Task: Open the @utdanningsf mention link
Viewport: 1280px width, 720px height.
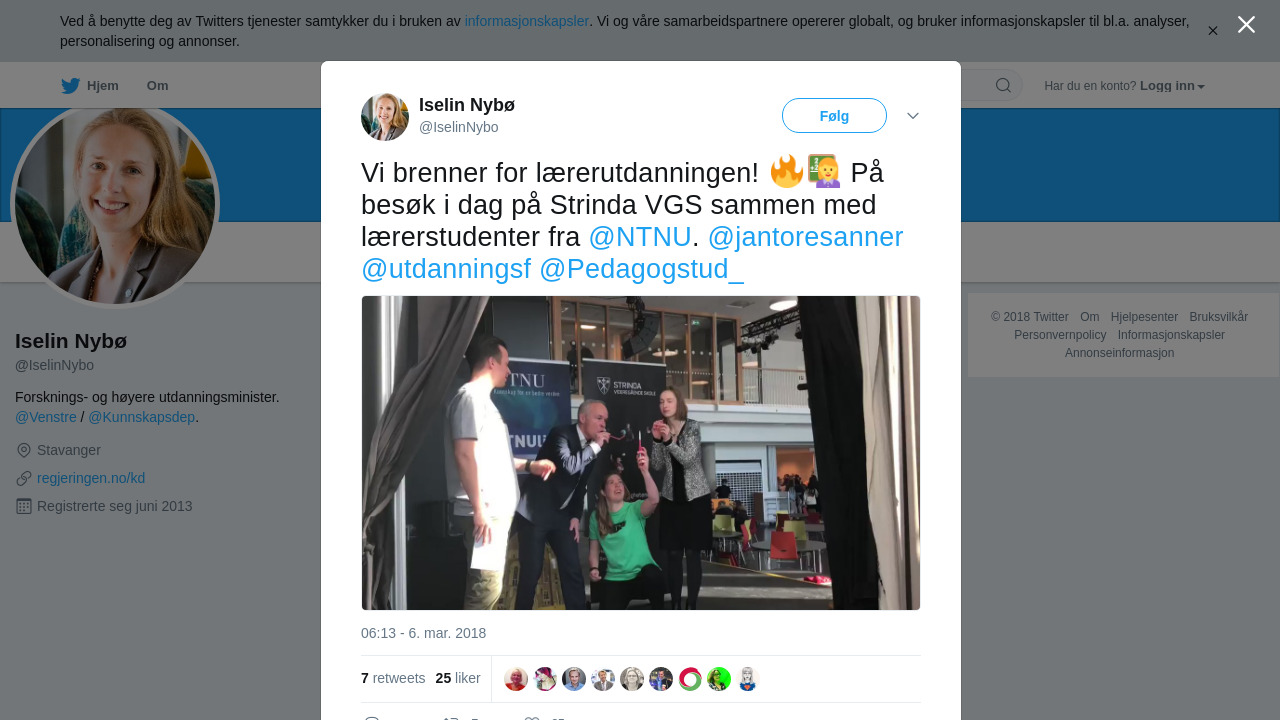Action: point(446,269)
